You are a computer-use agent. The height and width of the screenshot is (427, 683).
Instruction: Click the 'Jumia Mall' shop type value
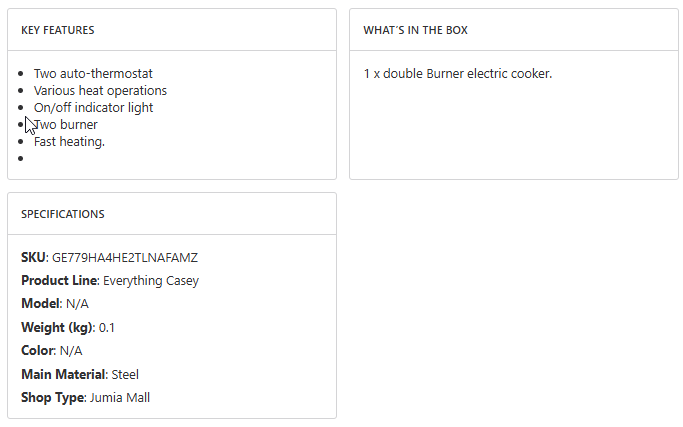[120, 397]
